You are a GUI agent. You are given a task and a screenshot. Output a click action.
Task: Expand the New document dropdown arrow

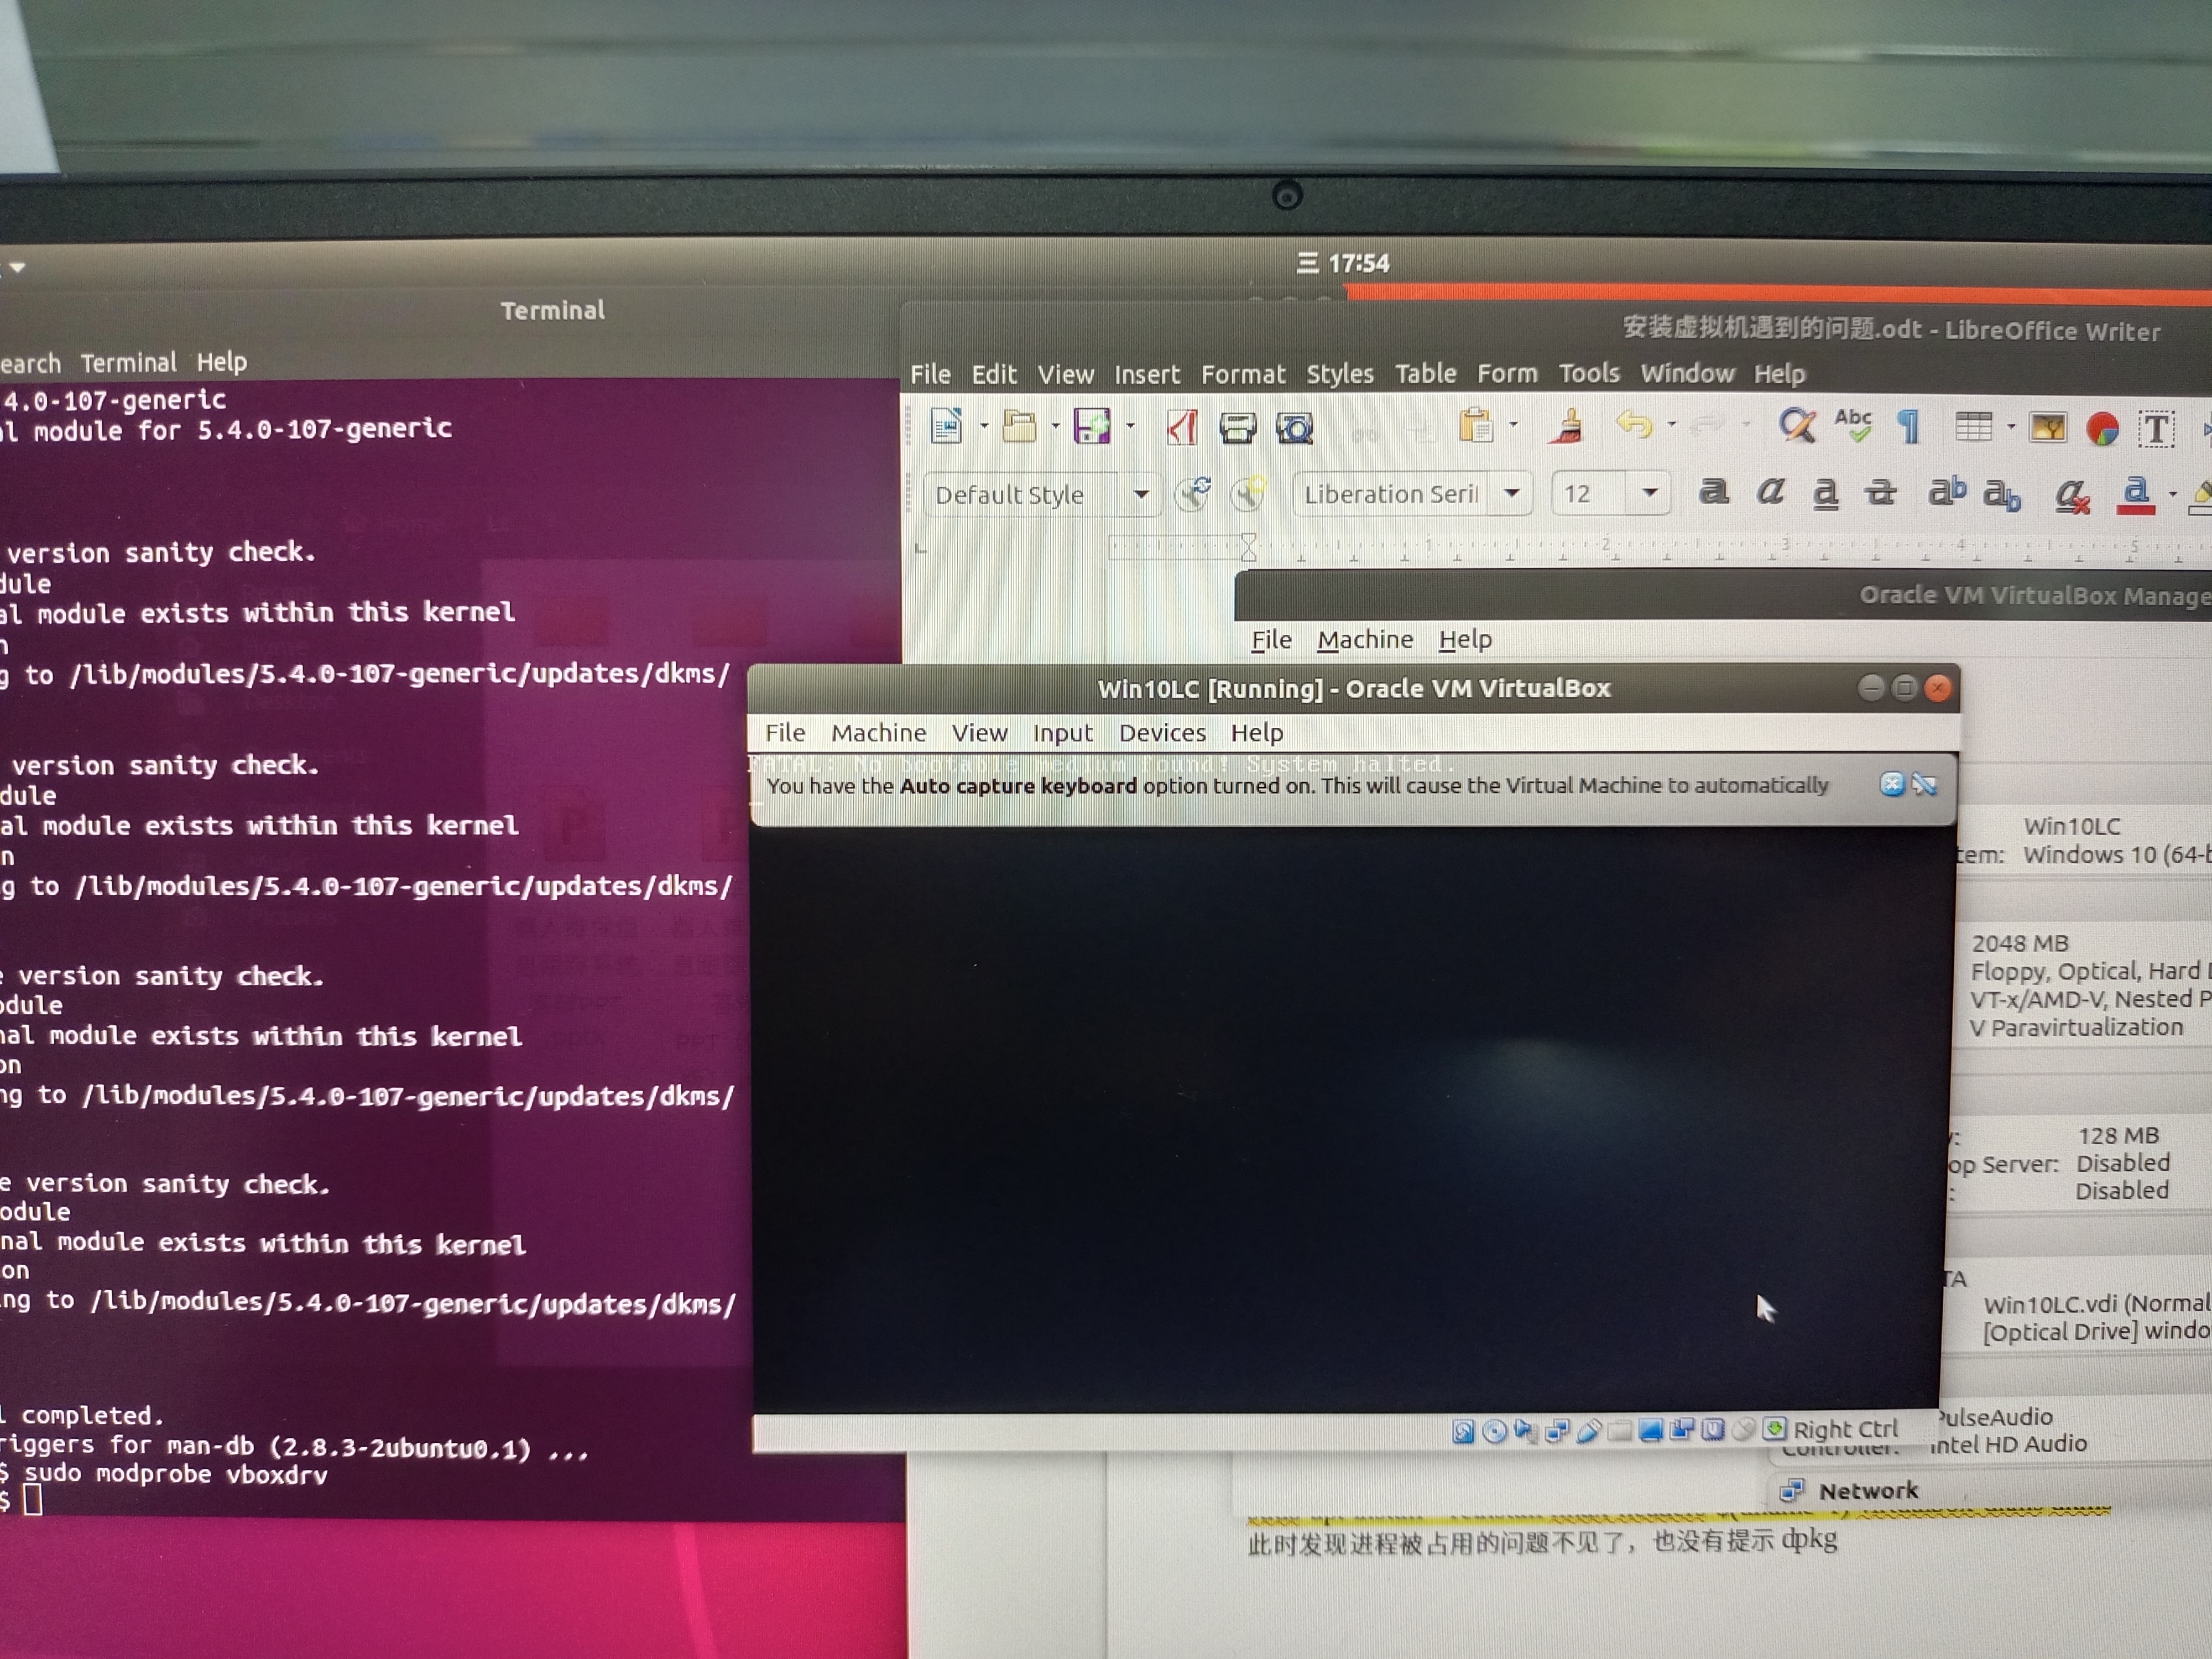click(x=984, y=427)
